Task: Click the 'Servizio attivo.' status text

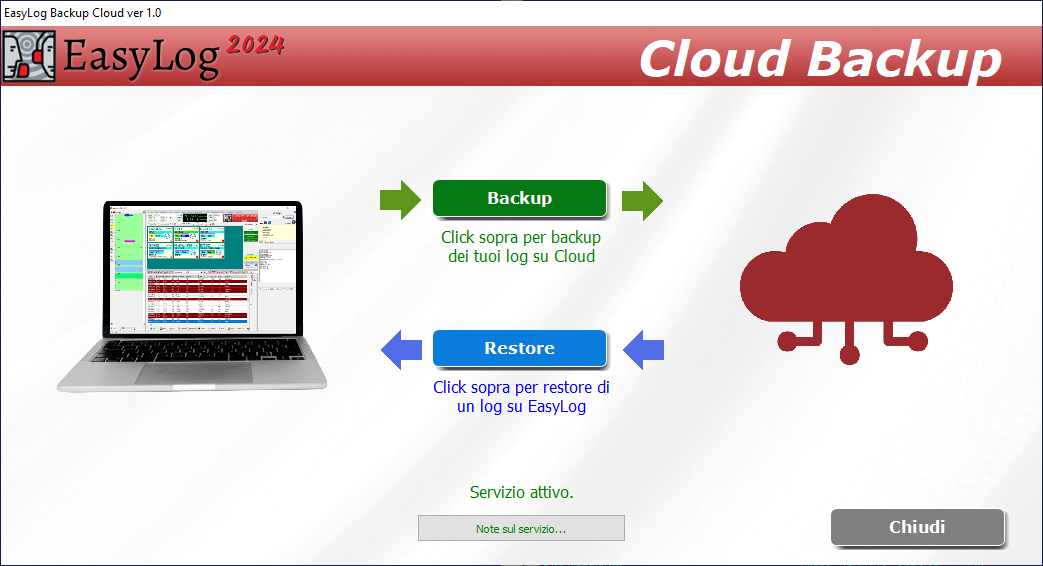Action: (522, 492)
